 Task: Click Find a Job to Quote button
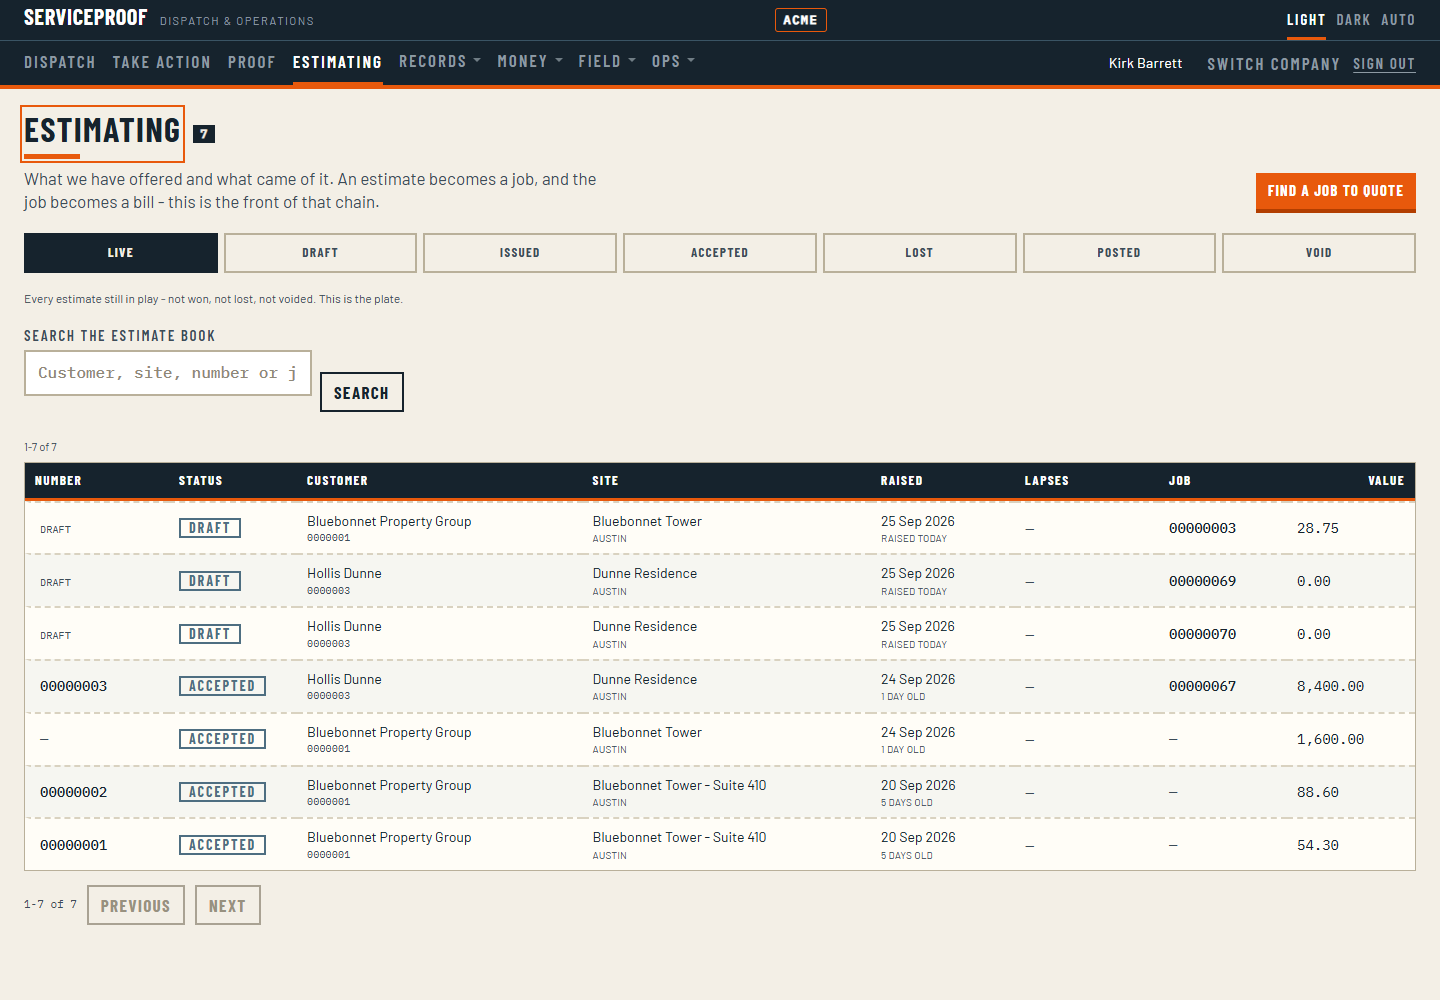point(1335,192)
